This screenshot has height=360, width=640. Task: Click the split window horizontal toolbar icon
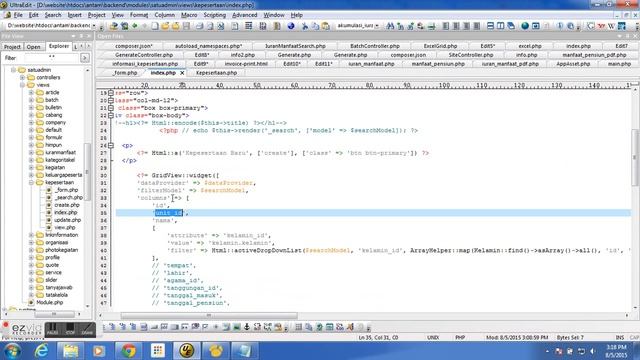click(x=490, y=26)
